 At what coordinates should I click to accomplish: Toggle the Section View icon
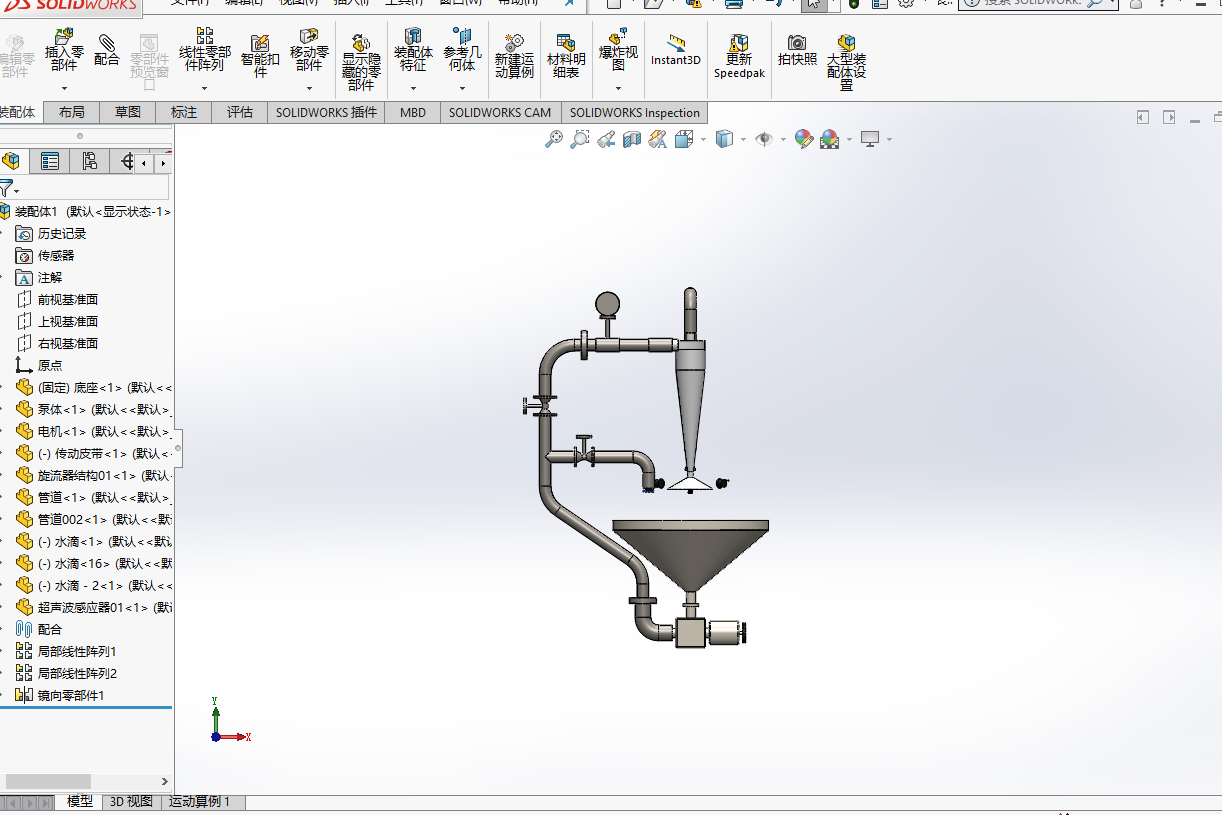pos(631,140)
